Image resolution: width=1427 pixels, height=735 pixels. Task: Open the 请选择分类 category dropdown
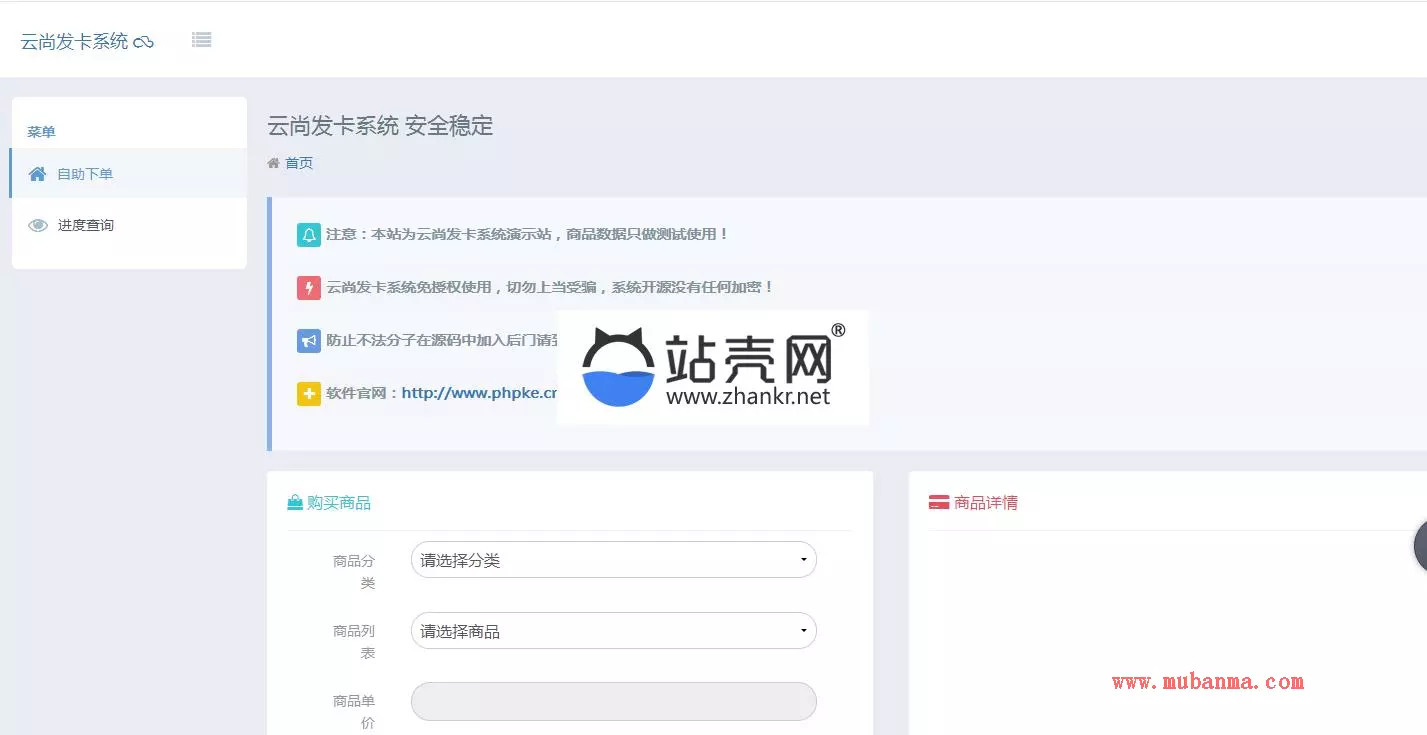point(613,560)
